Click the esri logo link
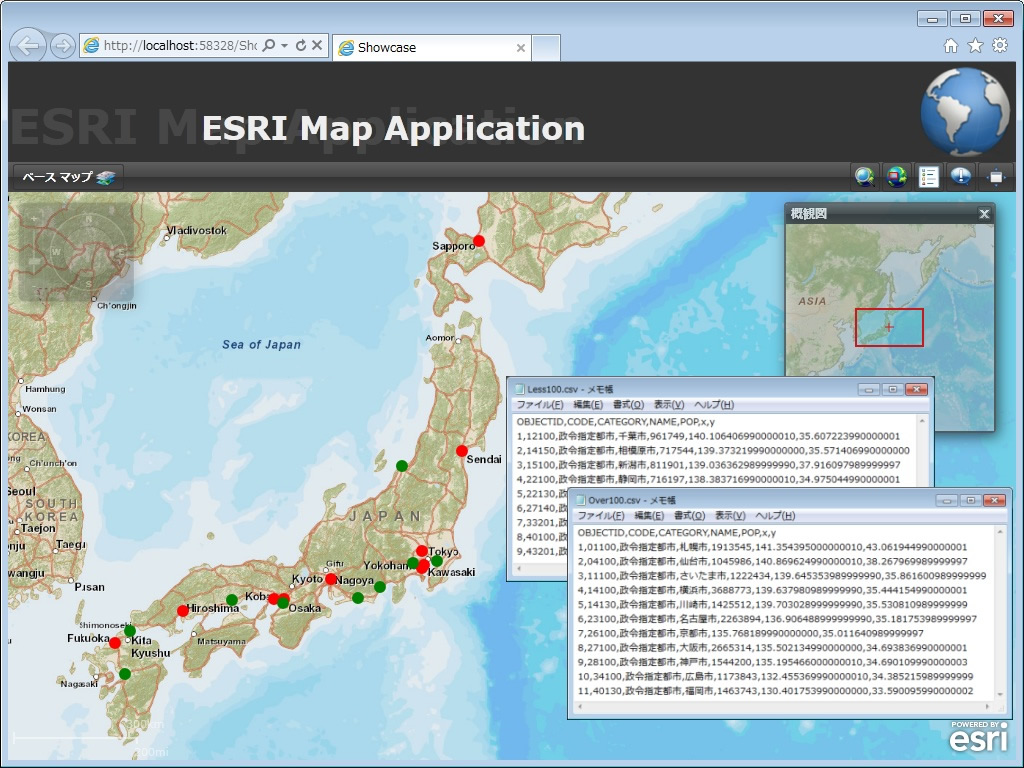The image size is (1024, 768). pos(978,737)
